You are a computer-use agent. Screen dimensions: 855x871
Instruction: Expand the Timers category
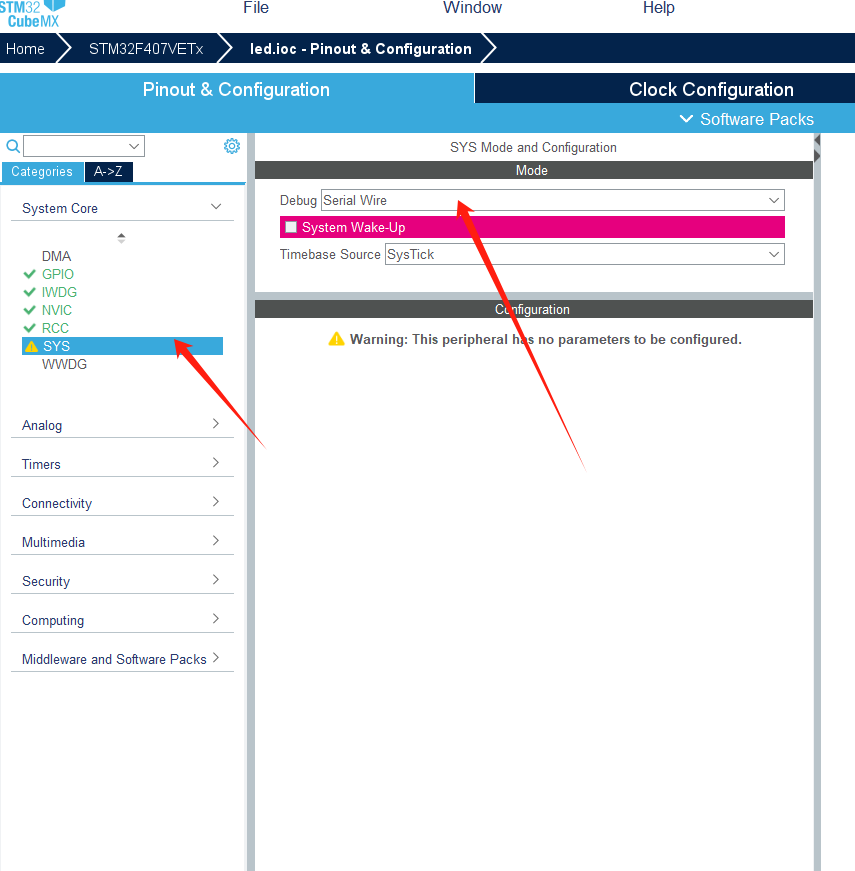[x=122, y=464]
